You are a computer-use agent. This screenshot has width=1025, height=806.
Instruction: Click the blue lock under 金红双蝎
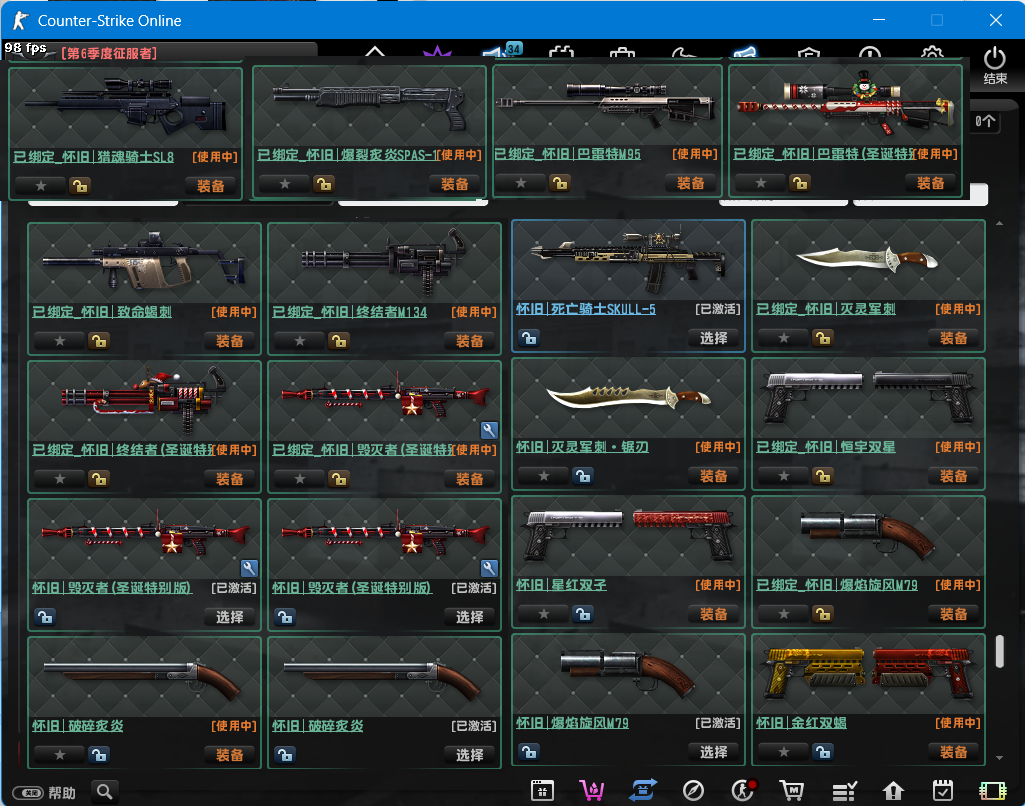[x=822, y=752]
